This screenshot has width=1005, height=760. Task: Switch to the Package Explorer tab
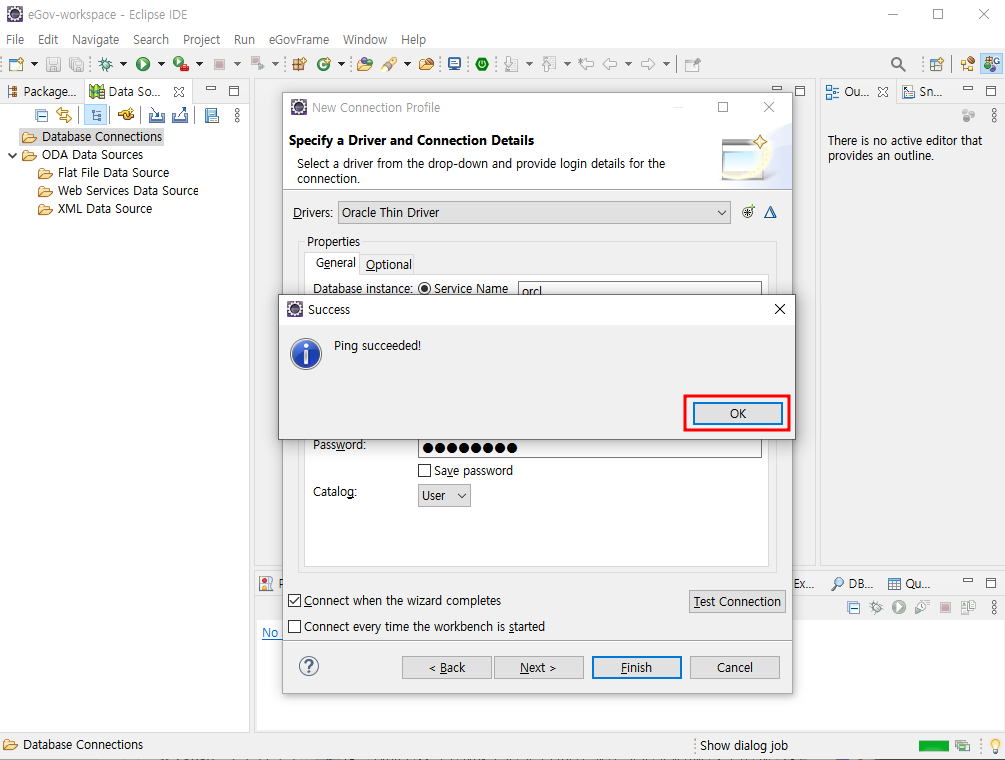(42, 92)
